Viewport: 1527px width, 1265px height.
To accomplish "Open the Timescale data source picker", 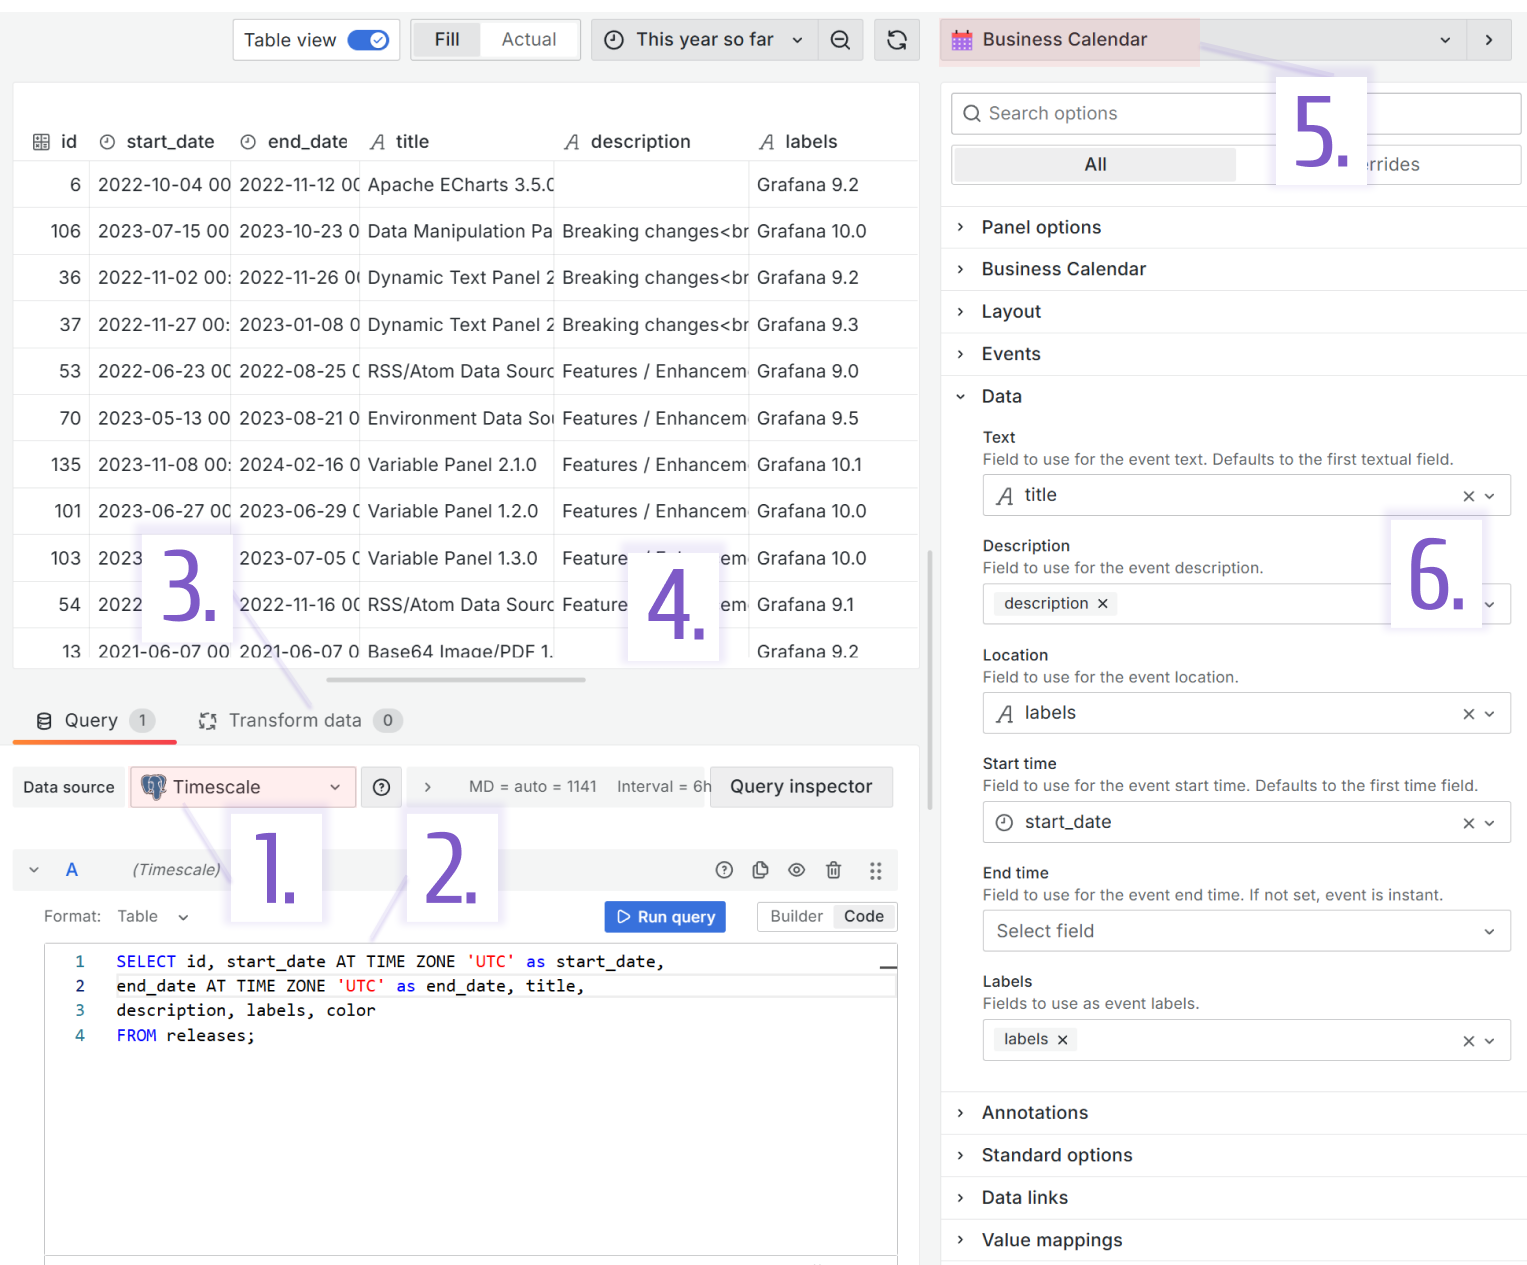I will pos(243,788).
